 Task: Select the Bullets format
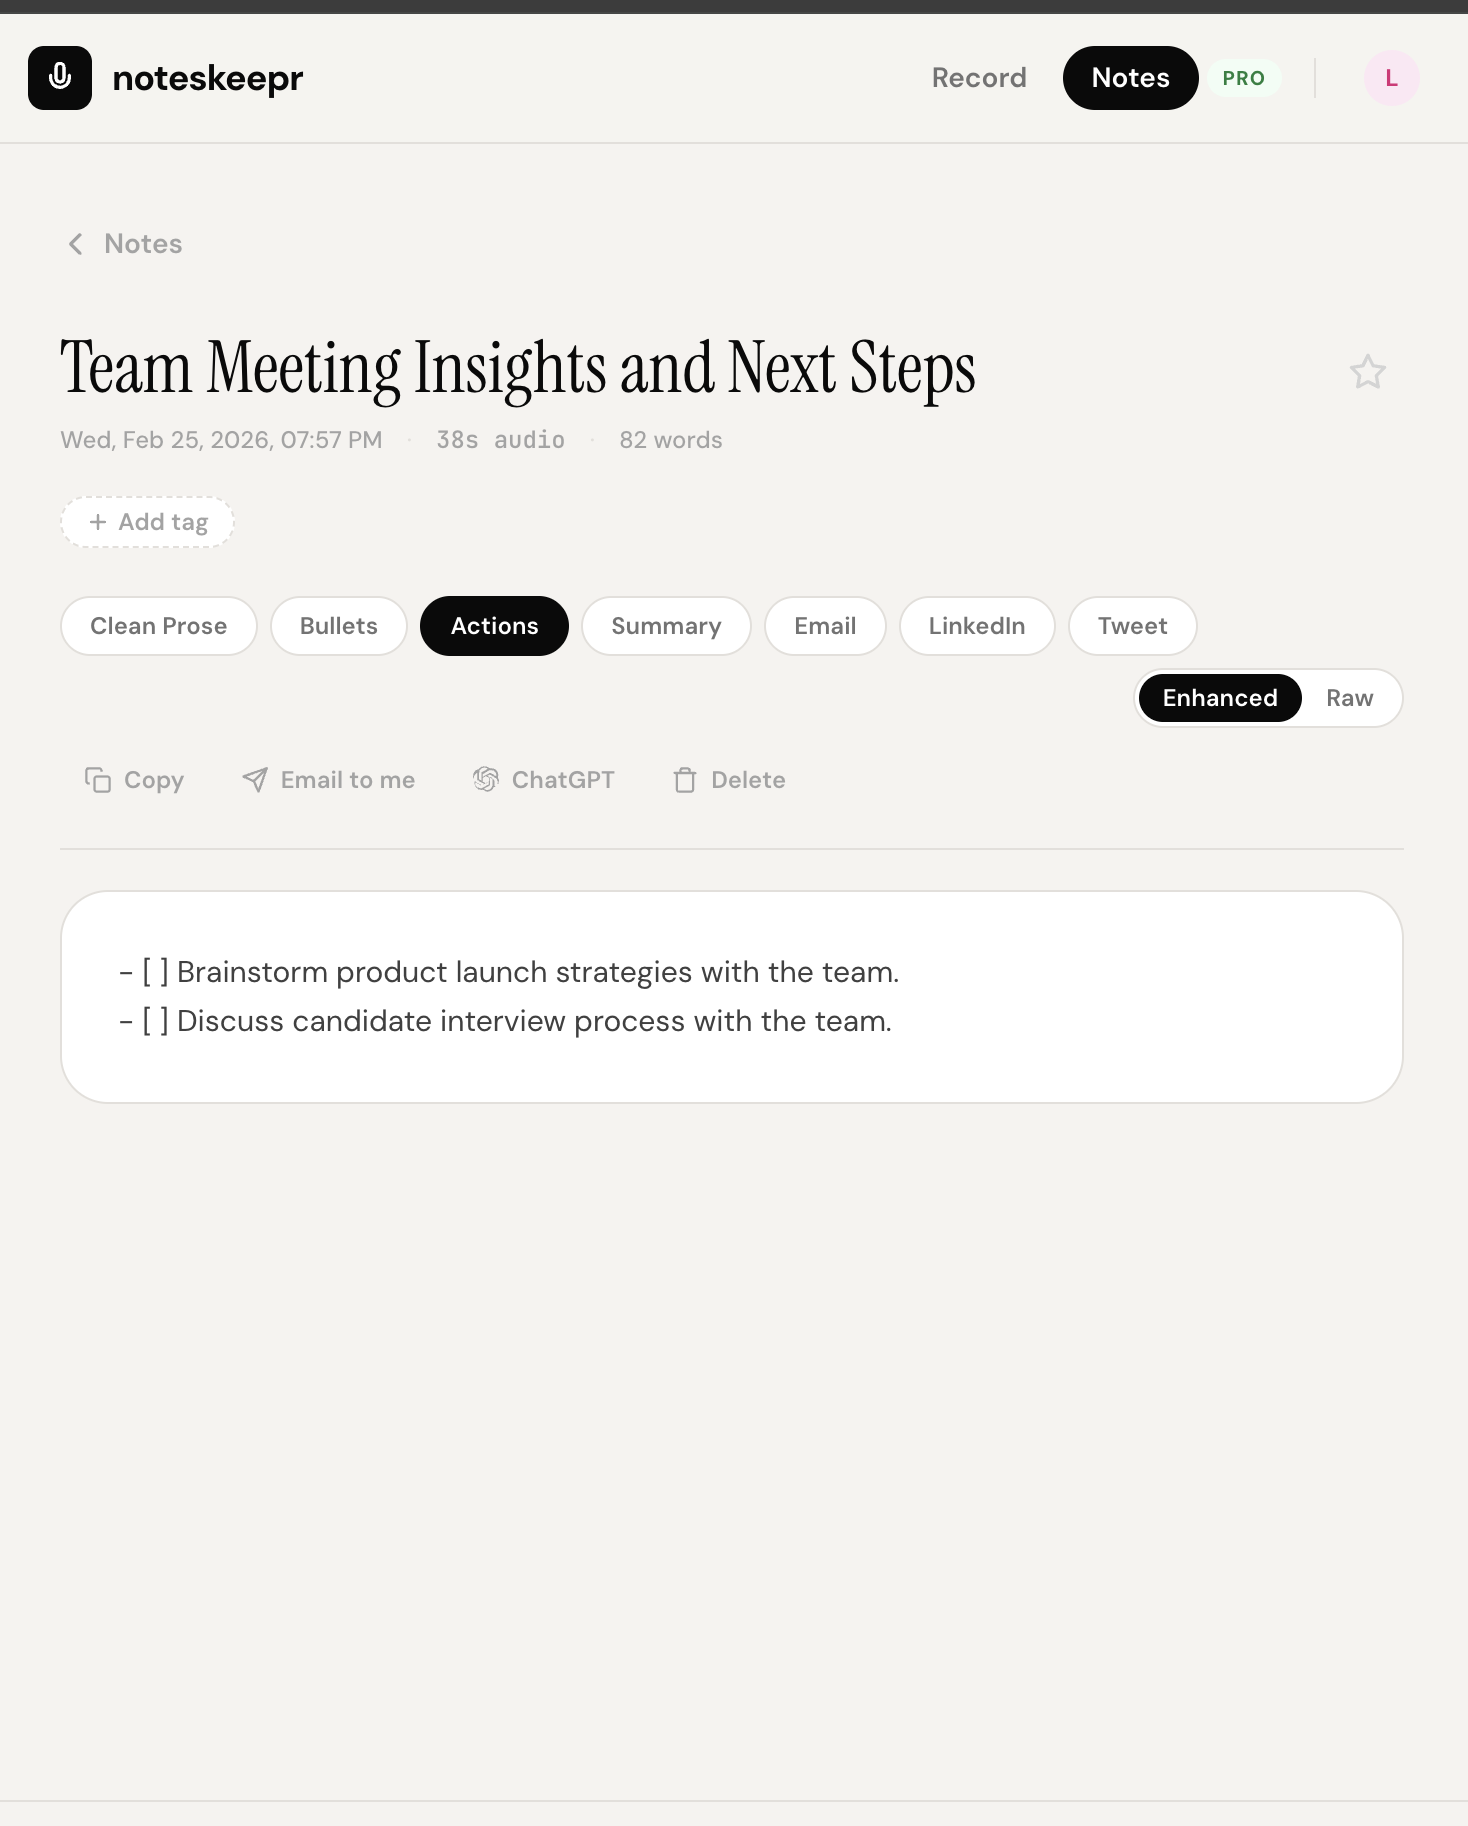tap(338, 626)
